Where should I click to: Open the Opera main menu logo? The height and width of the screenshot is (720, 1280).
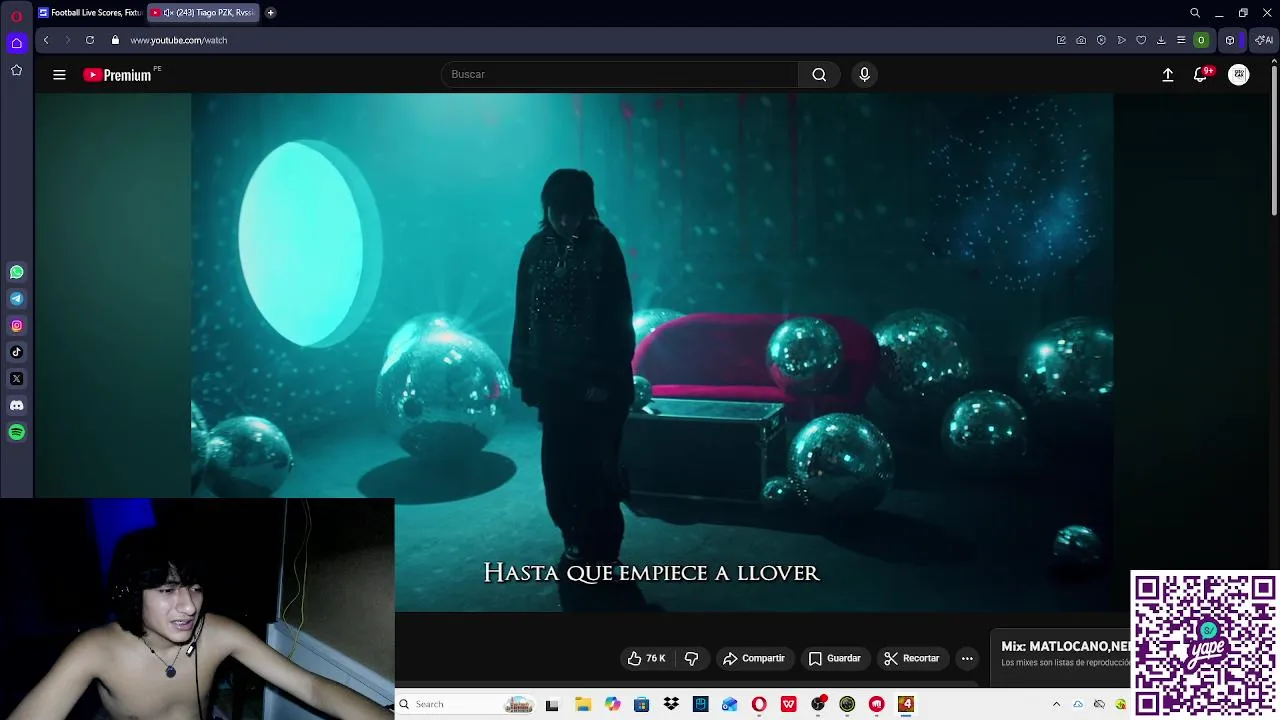coord(16,16)
